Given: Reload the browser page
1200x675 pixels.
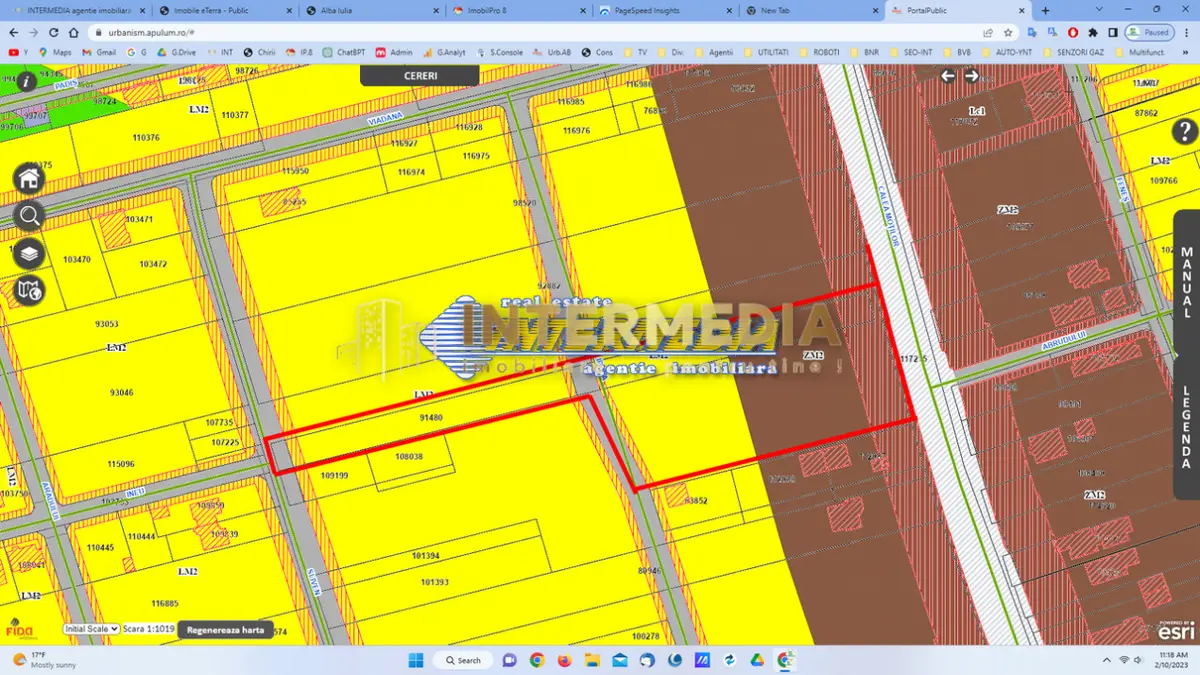Looking at the screenshot, I should click(54, 32).
